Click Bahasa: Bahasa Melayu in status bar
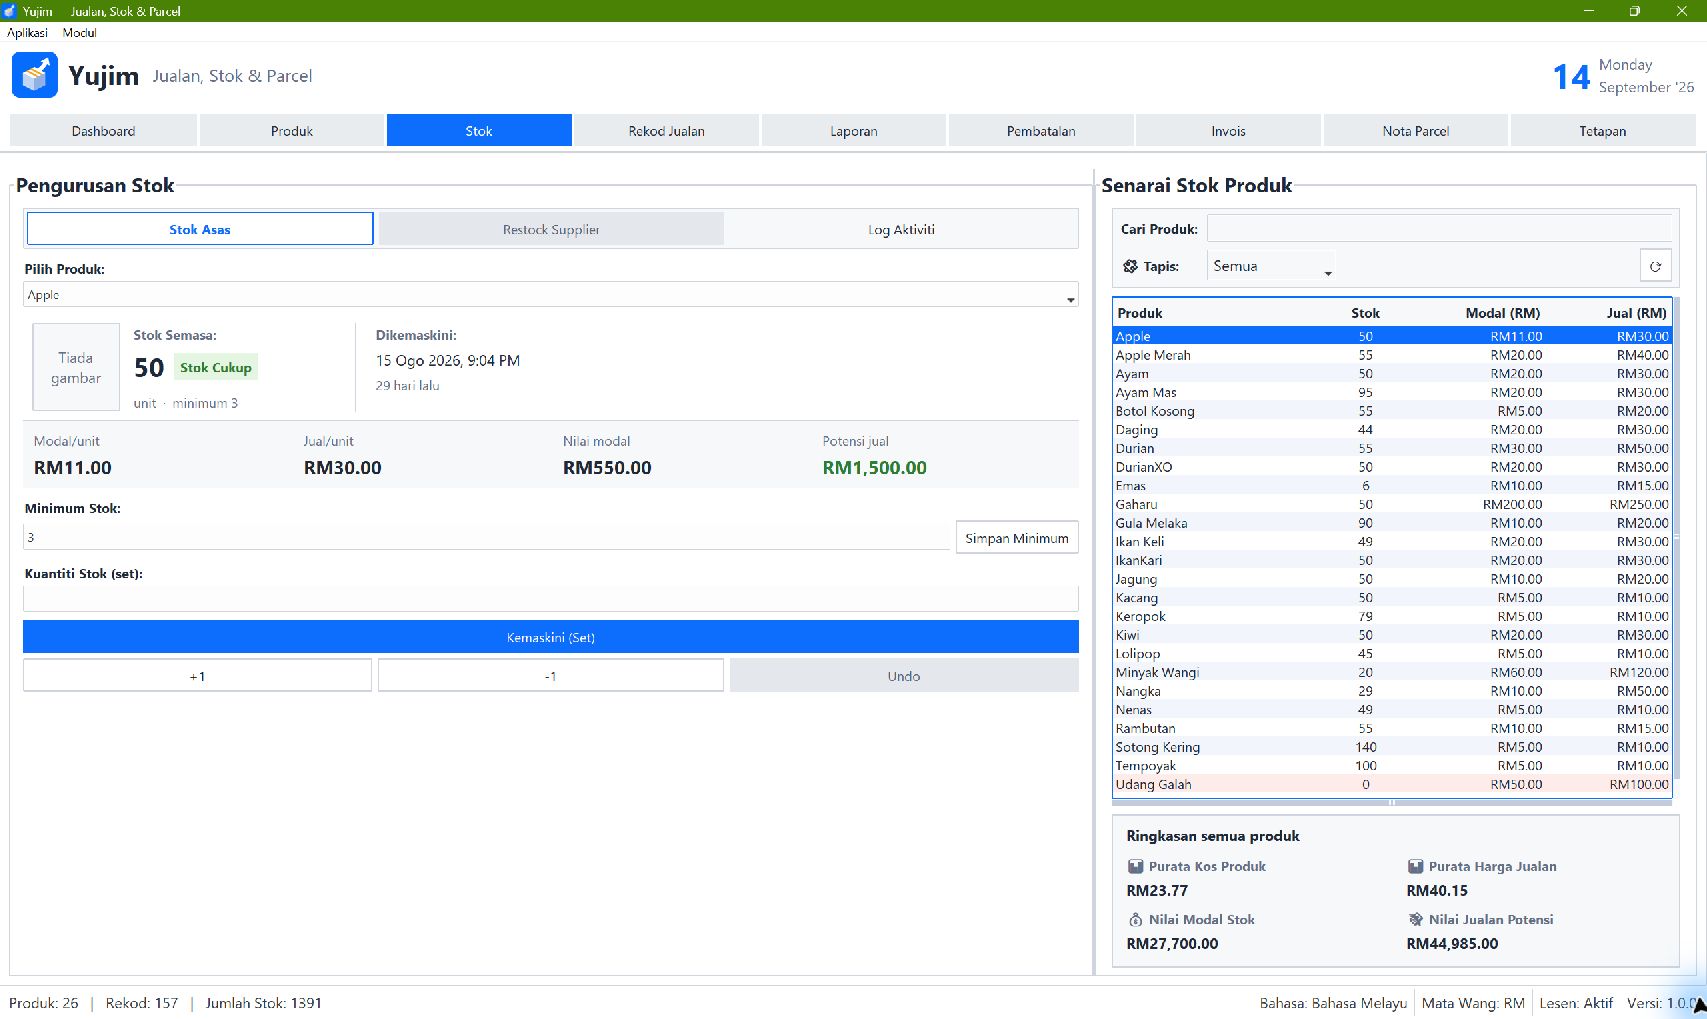 point(1333,1003)
